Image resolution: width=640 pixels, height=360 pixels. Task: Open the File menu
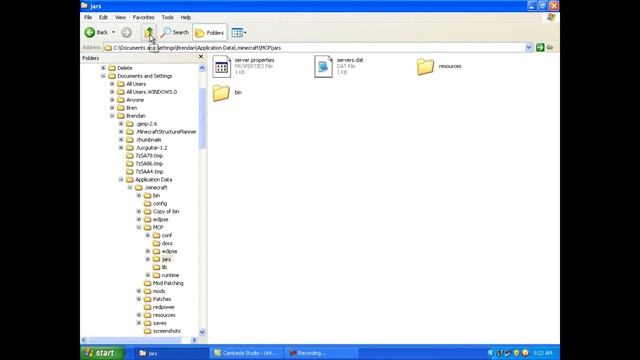88,18
